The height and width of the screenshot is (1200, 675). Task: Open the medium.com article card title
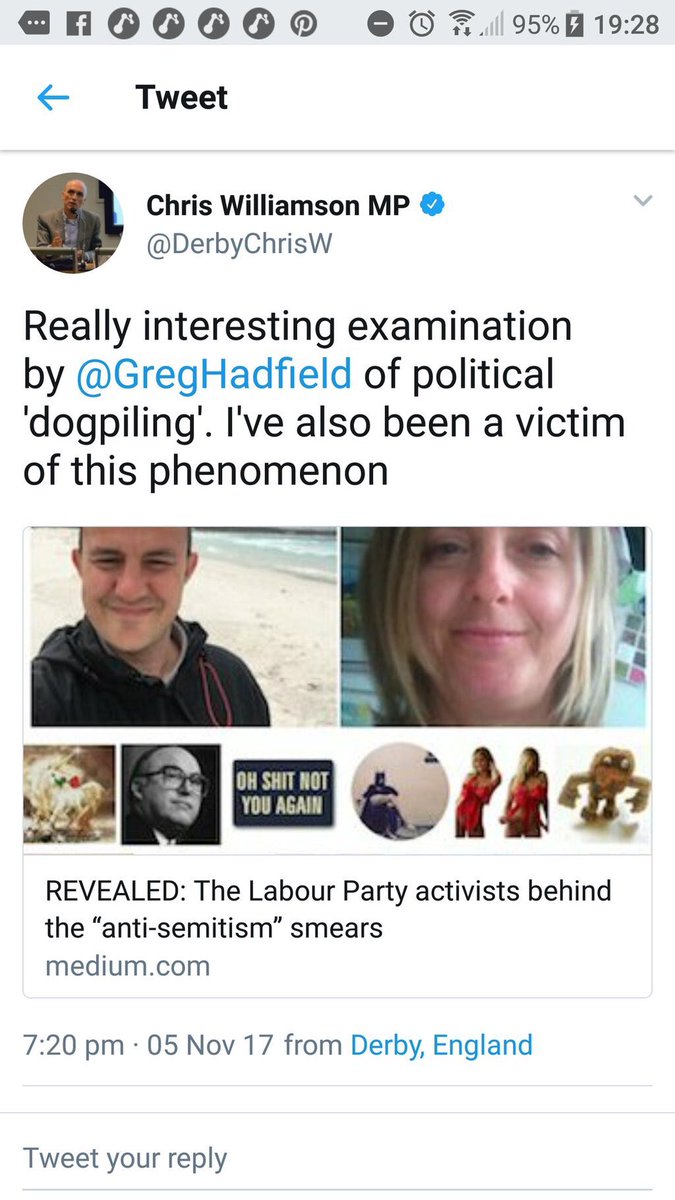(328, 908)
